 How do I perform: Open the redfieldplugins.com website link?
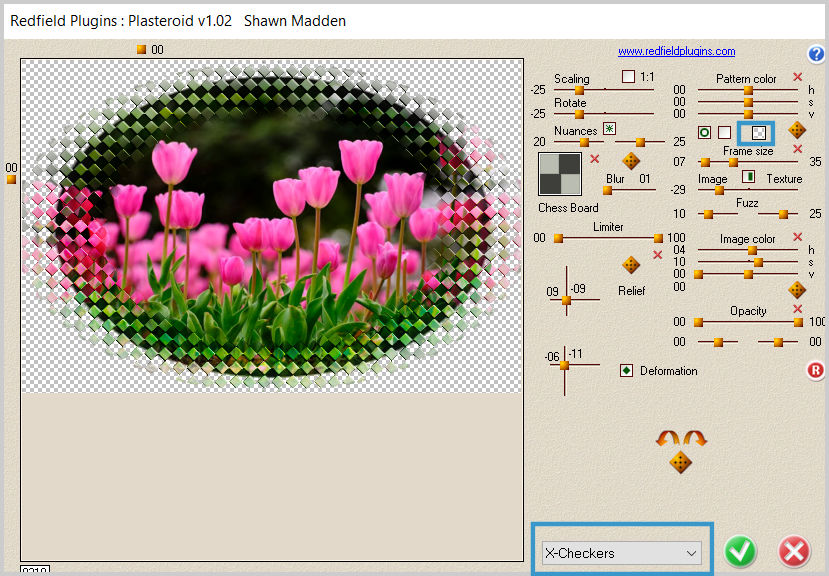[676, 51]
